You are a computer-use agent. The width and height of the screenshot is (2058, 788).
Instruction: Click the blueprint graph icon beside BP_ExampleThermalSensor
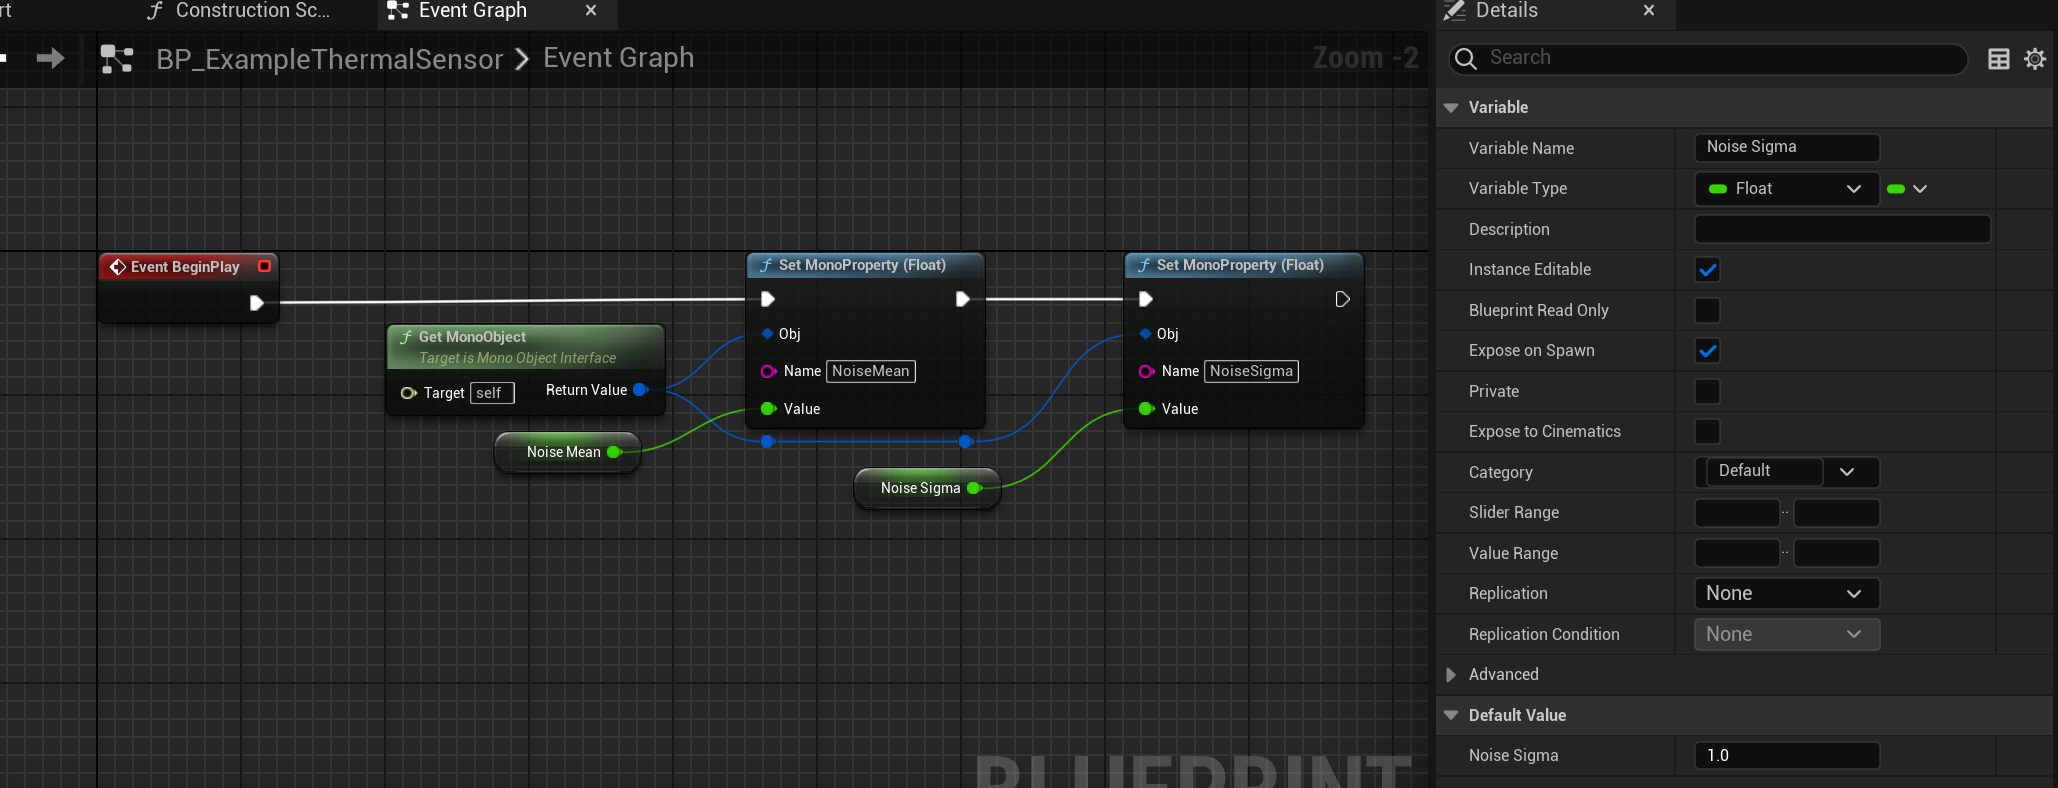[117, 59]
